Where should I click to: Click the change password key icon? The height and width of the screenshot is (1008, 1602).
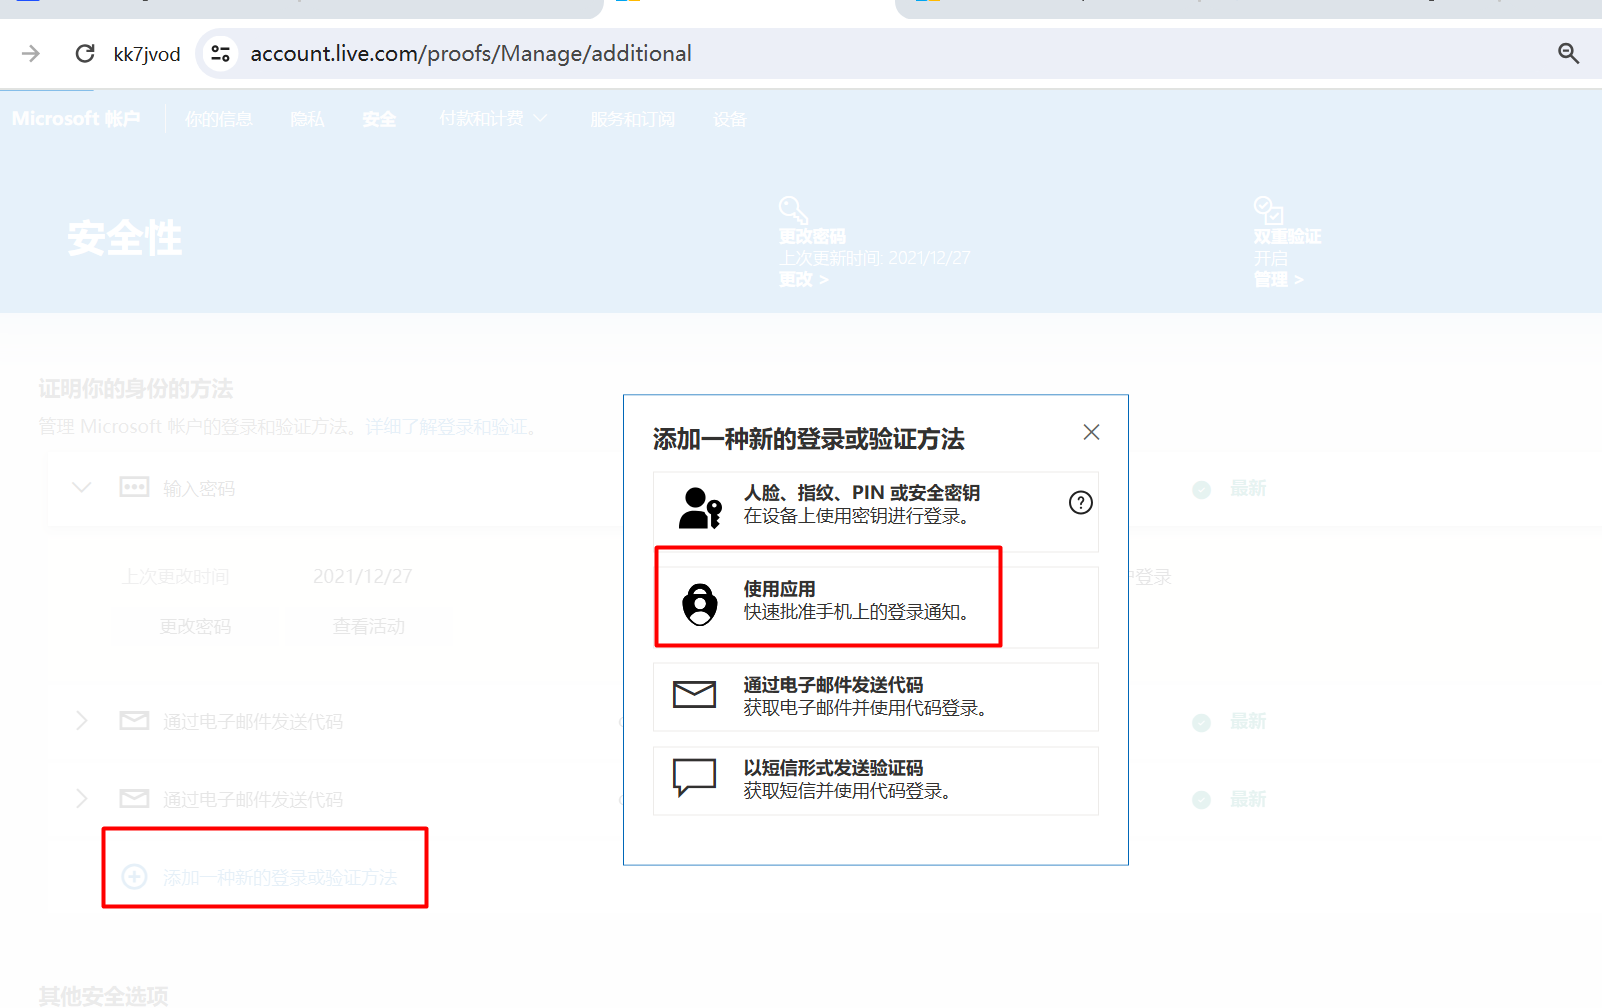794,210
